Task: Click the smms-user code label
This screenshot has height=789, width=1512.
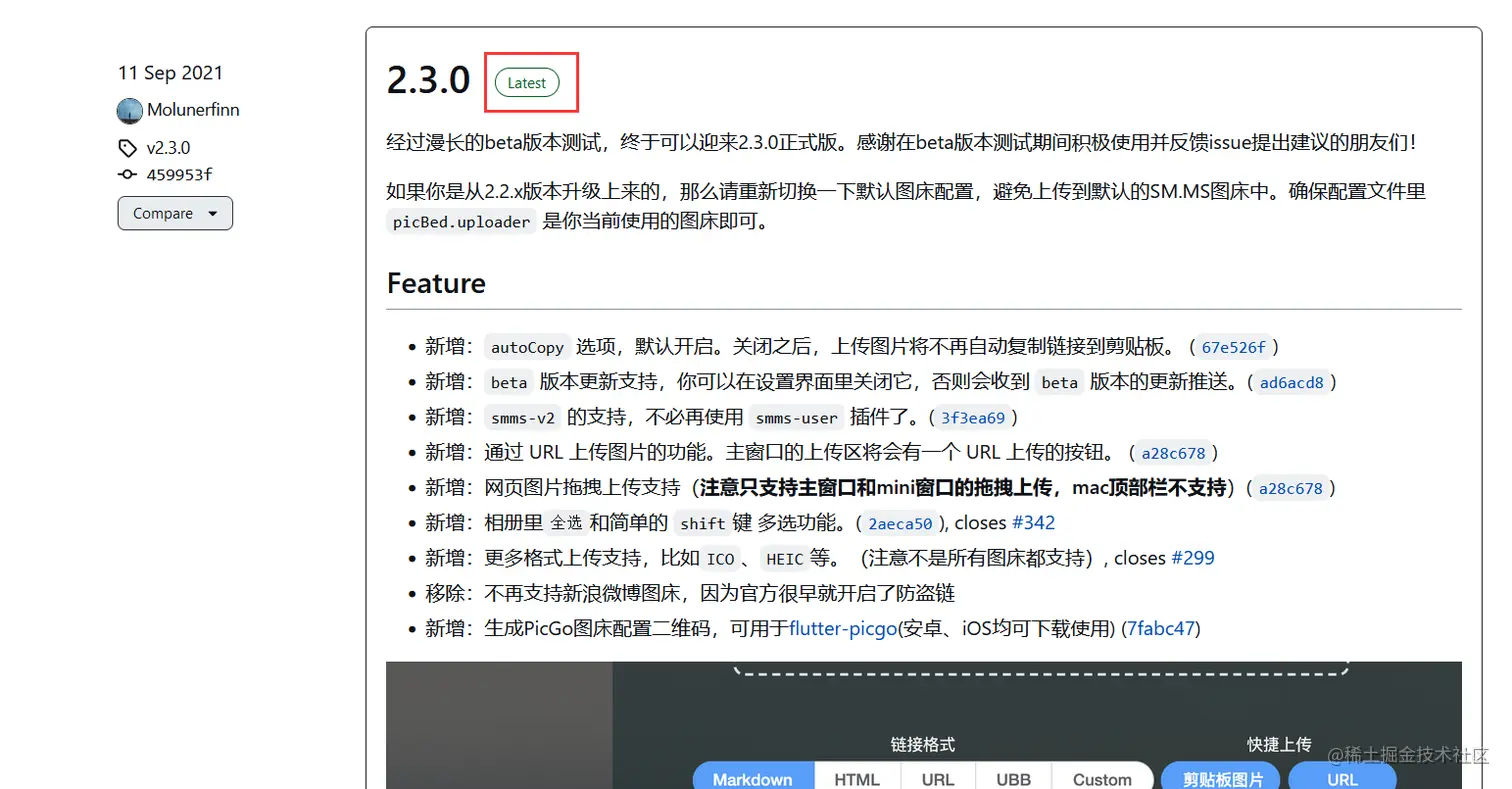Action: pos(798,417)
